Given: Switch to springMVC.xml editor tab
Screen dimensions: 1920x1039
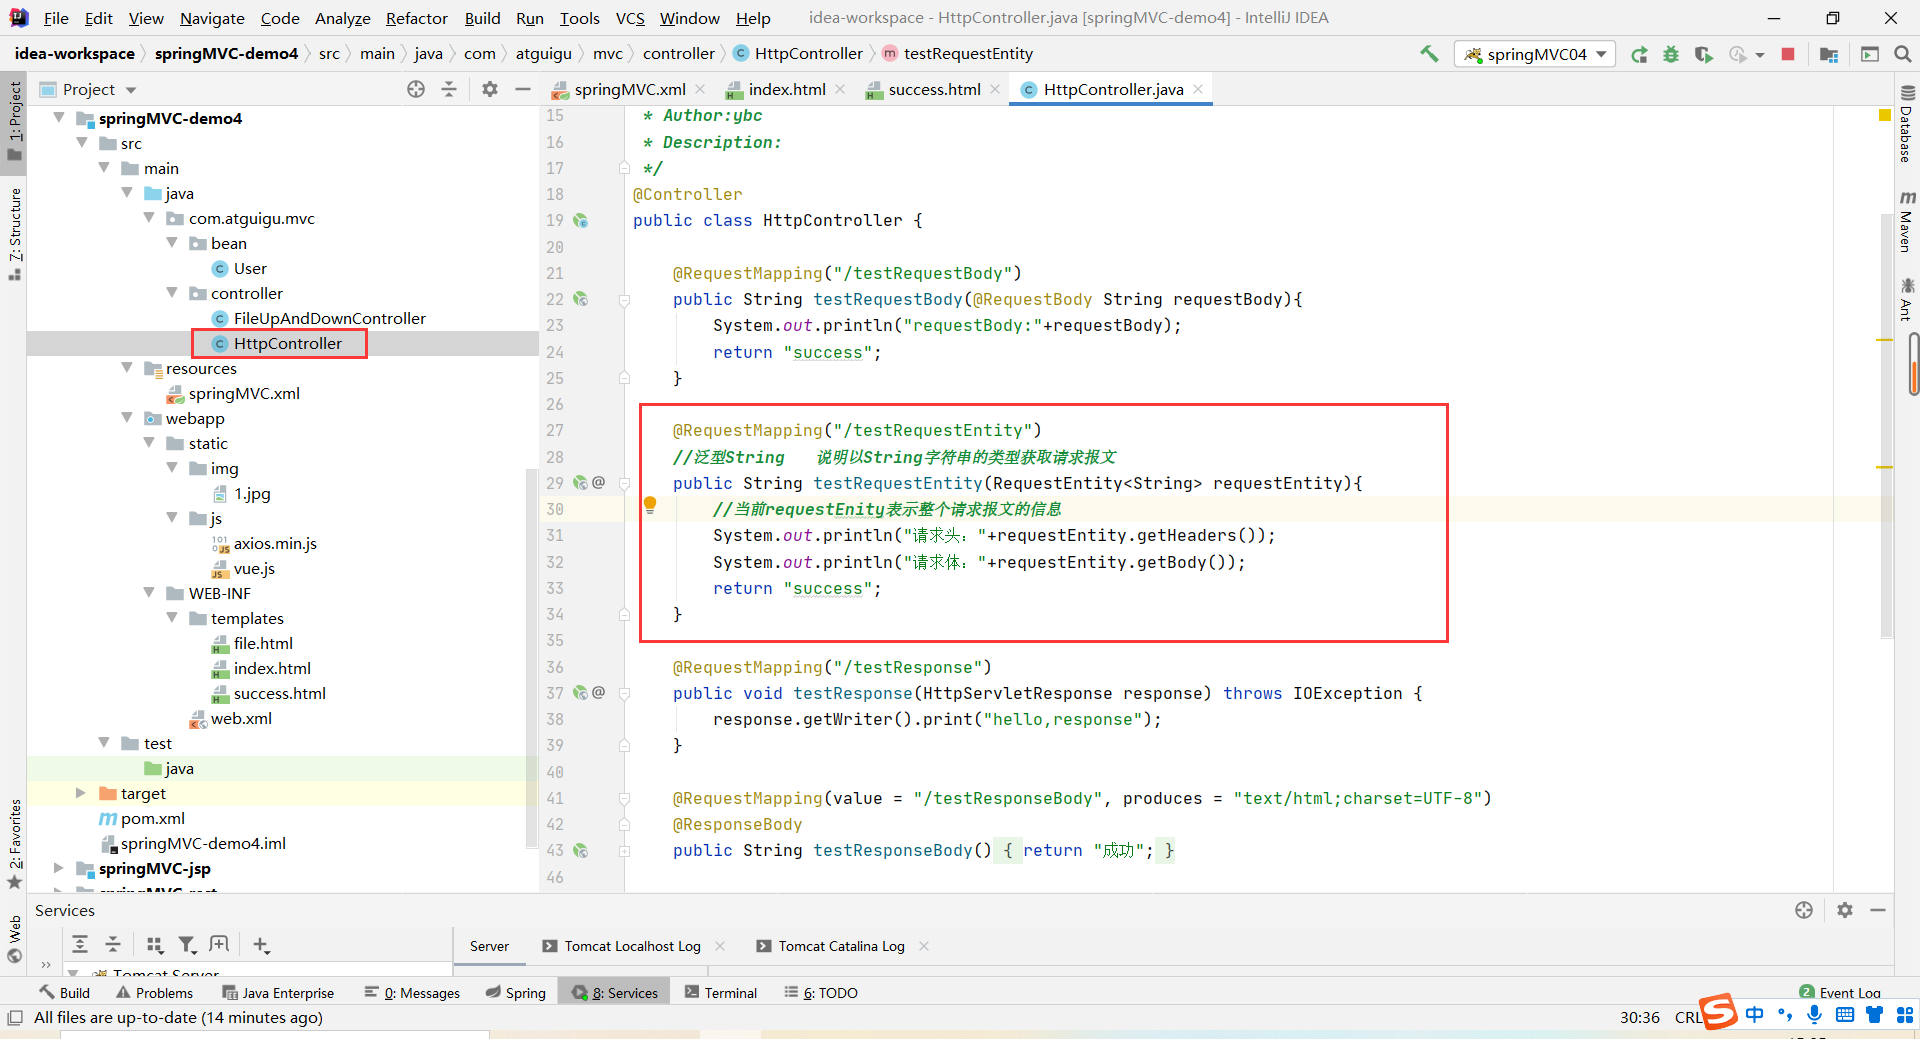Looking at the screenshot, I should [630, 89].
